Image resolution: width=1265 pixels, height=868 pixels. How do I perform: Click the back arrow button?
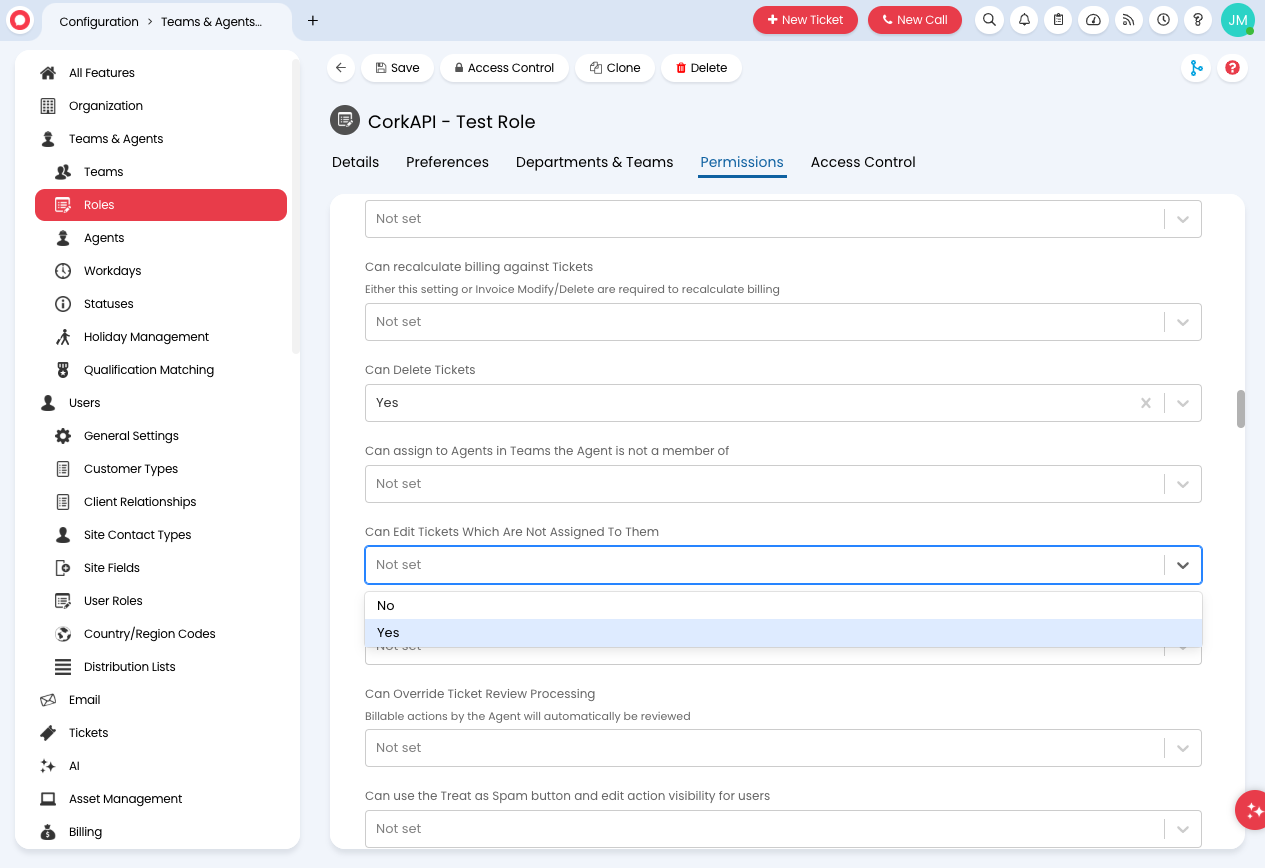341,68
